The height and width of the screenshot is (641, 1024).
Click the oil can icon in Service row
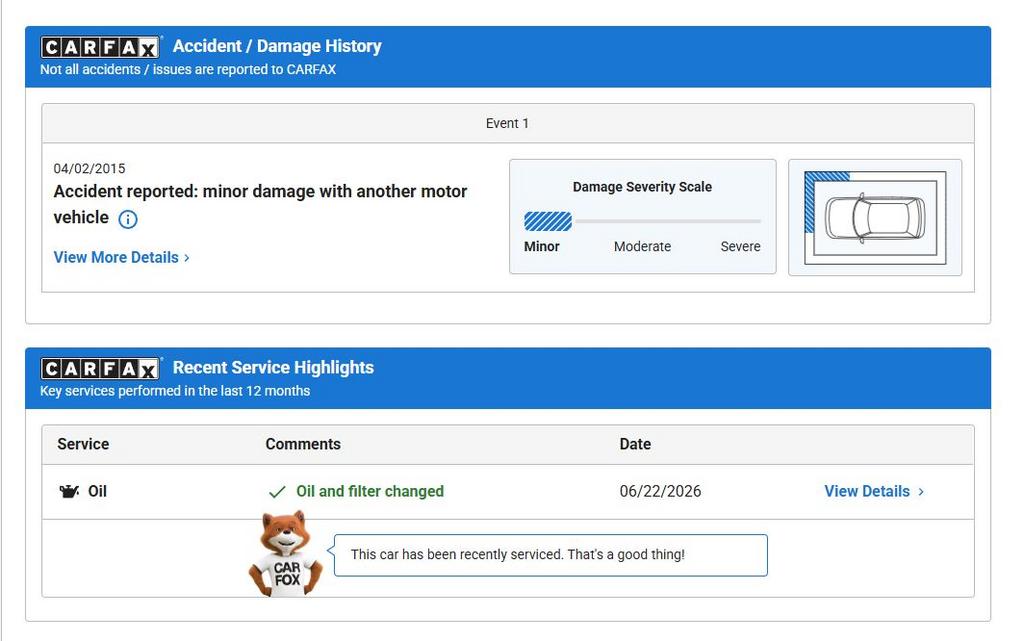tap(69, 492)
